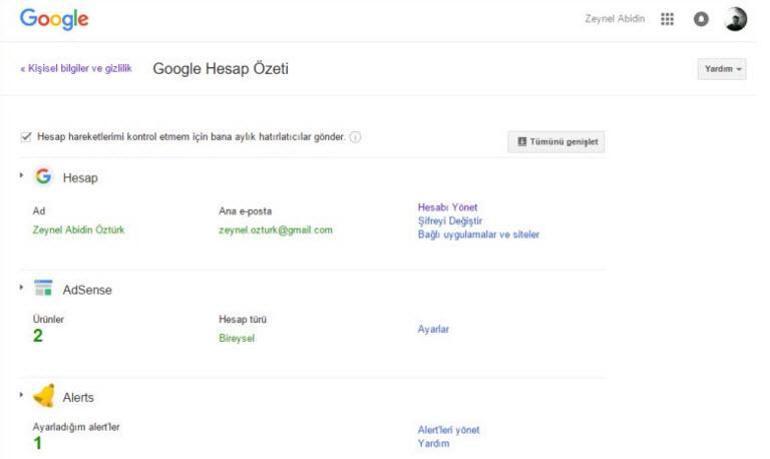Toggle the monthly reminder checkbox

(26, 137)
